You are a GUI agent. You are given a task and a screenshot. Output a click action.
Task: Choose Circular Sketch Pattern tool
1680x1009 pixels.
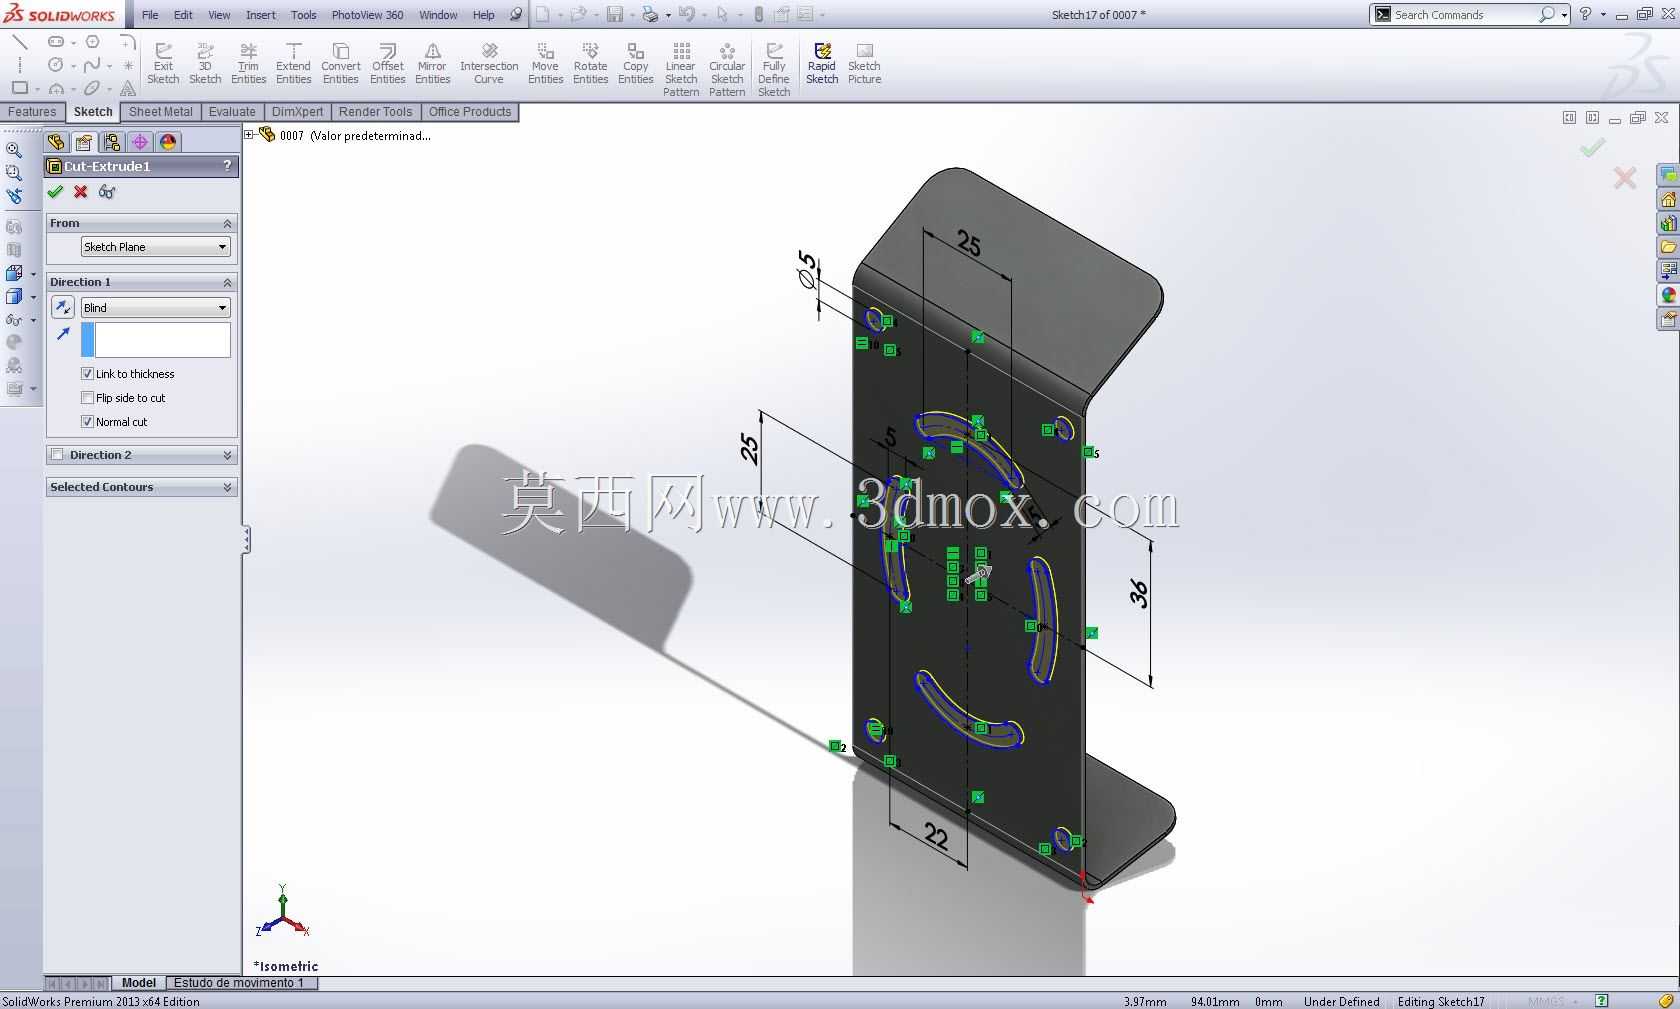click(x=727, y=70)
